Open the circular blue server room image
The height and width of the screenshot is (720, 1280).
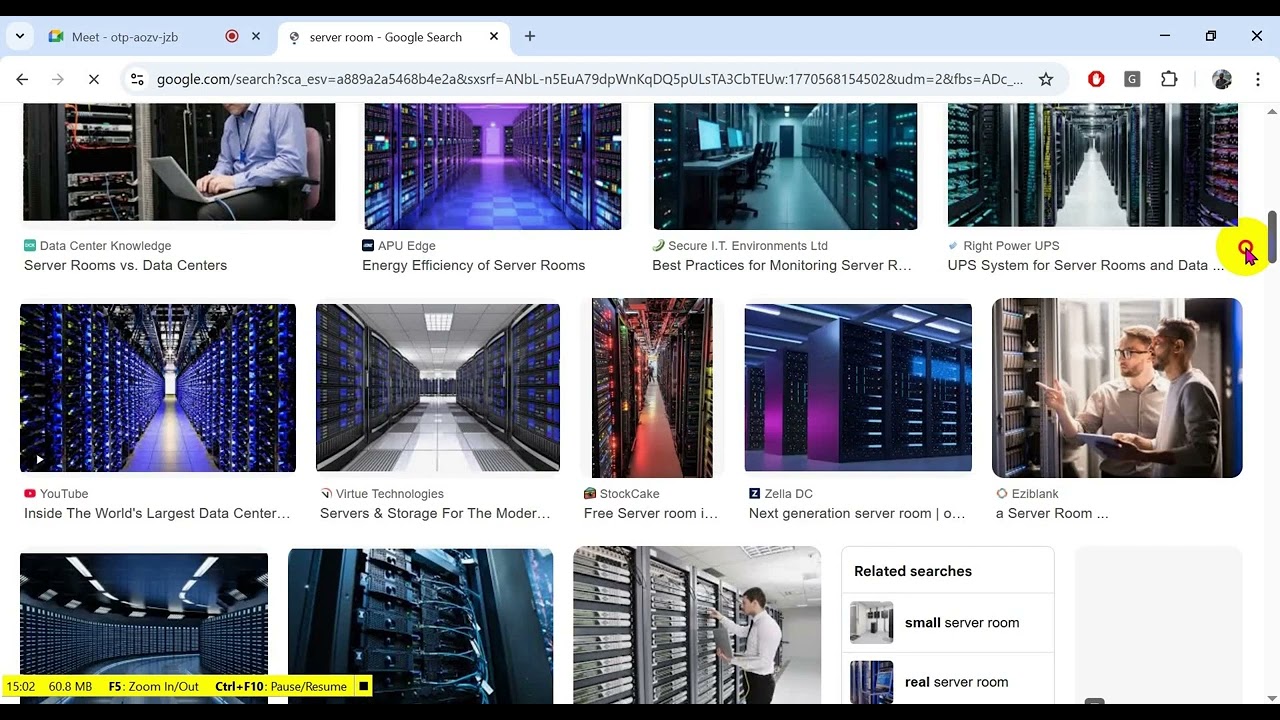click(x=144, y=628)
